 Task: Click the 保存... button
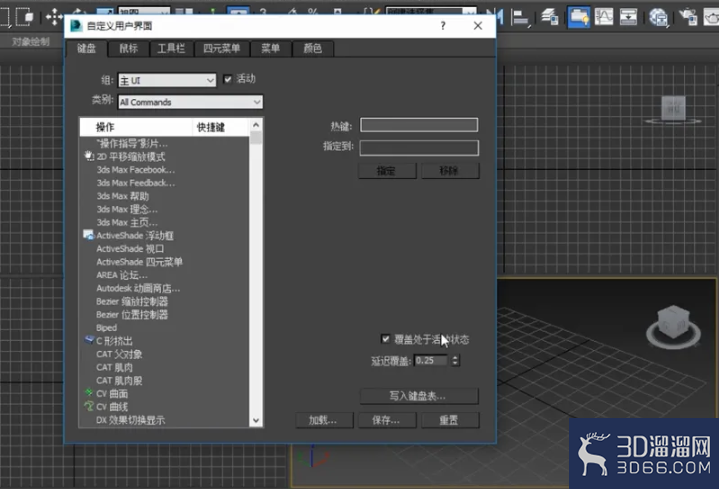[387, 420]
